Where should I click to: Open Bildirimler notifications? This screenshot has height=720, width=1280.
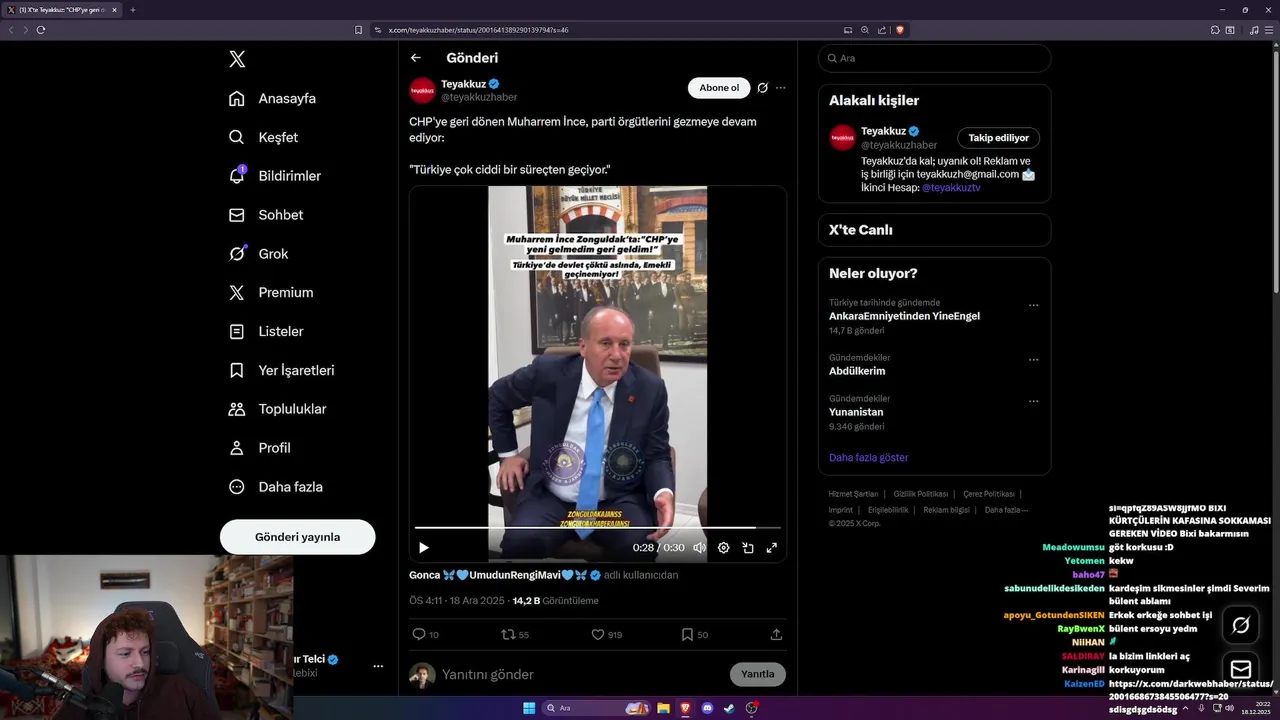275,176
